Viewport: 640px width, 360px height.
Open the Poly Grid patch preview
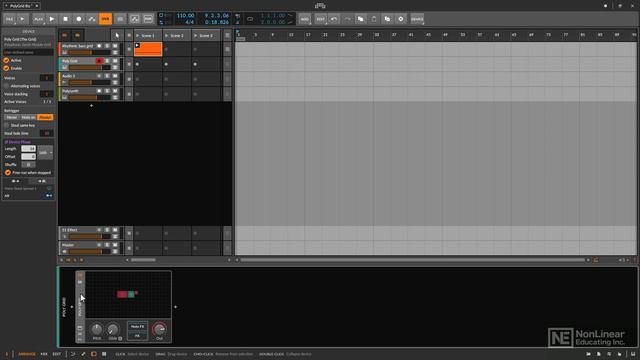click(x=128, y=295)
